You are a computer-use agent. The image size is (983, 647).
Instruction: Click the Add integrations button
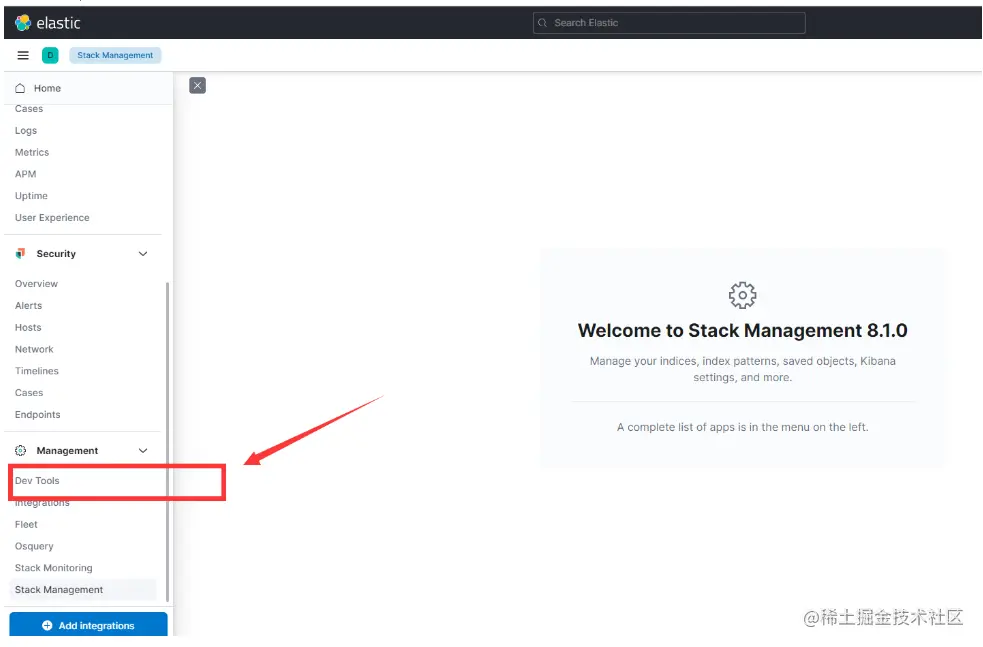(x=88, y=625)
